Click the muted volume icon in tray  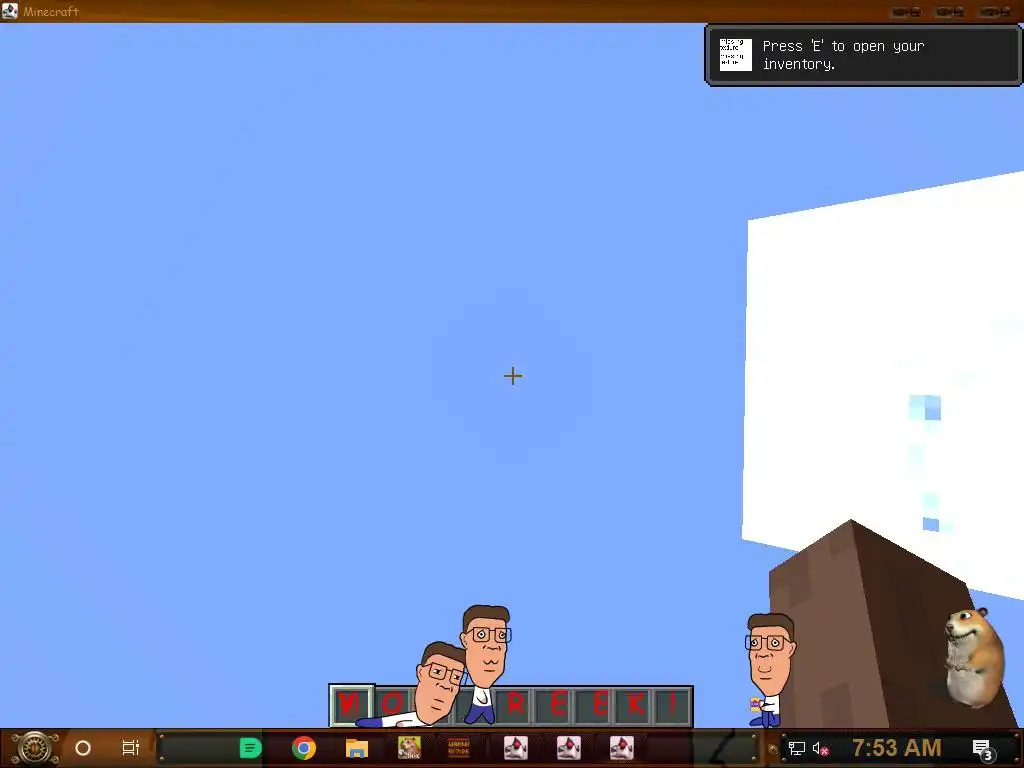pyautogui.click(x=820, y=748)
